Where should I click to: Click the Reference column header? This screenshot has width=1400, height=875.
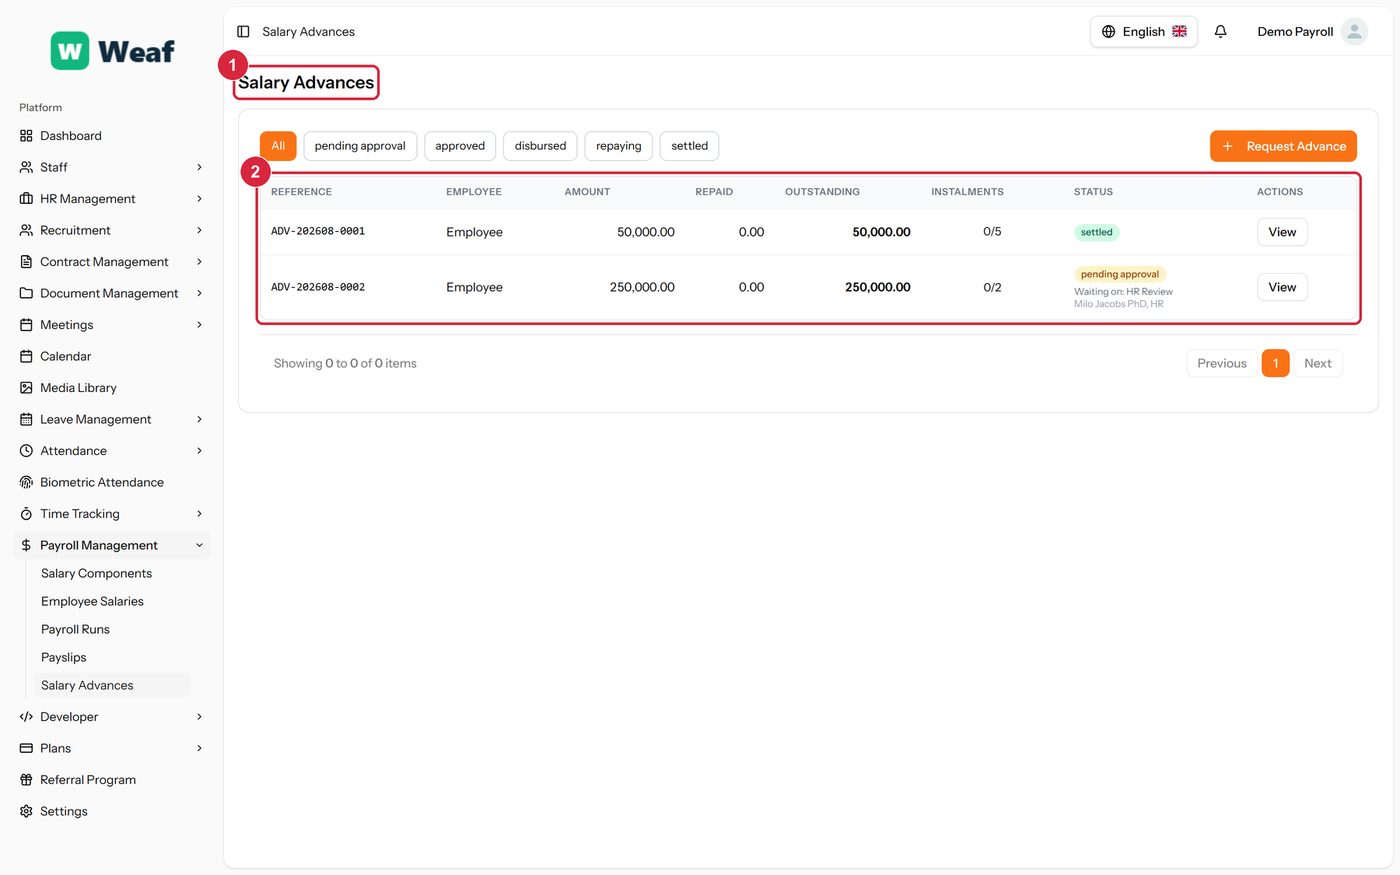pyautogui.click(x=301, y=192)
